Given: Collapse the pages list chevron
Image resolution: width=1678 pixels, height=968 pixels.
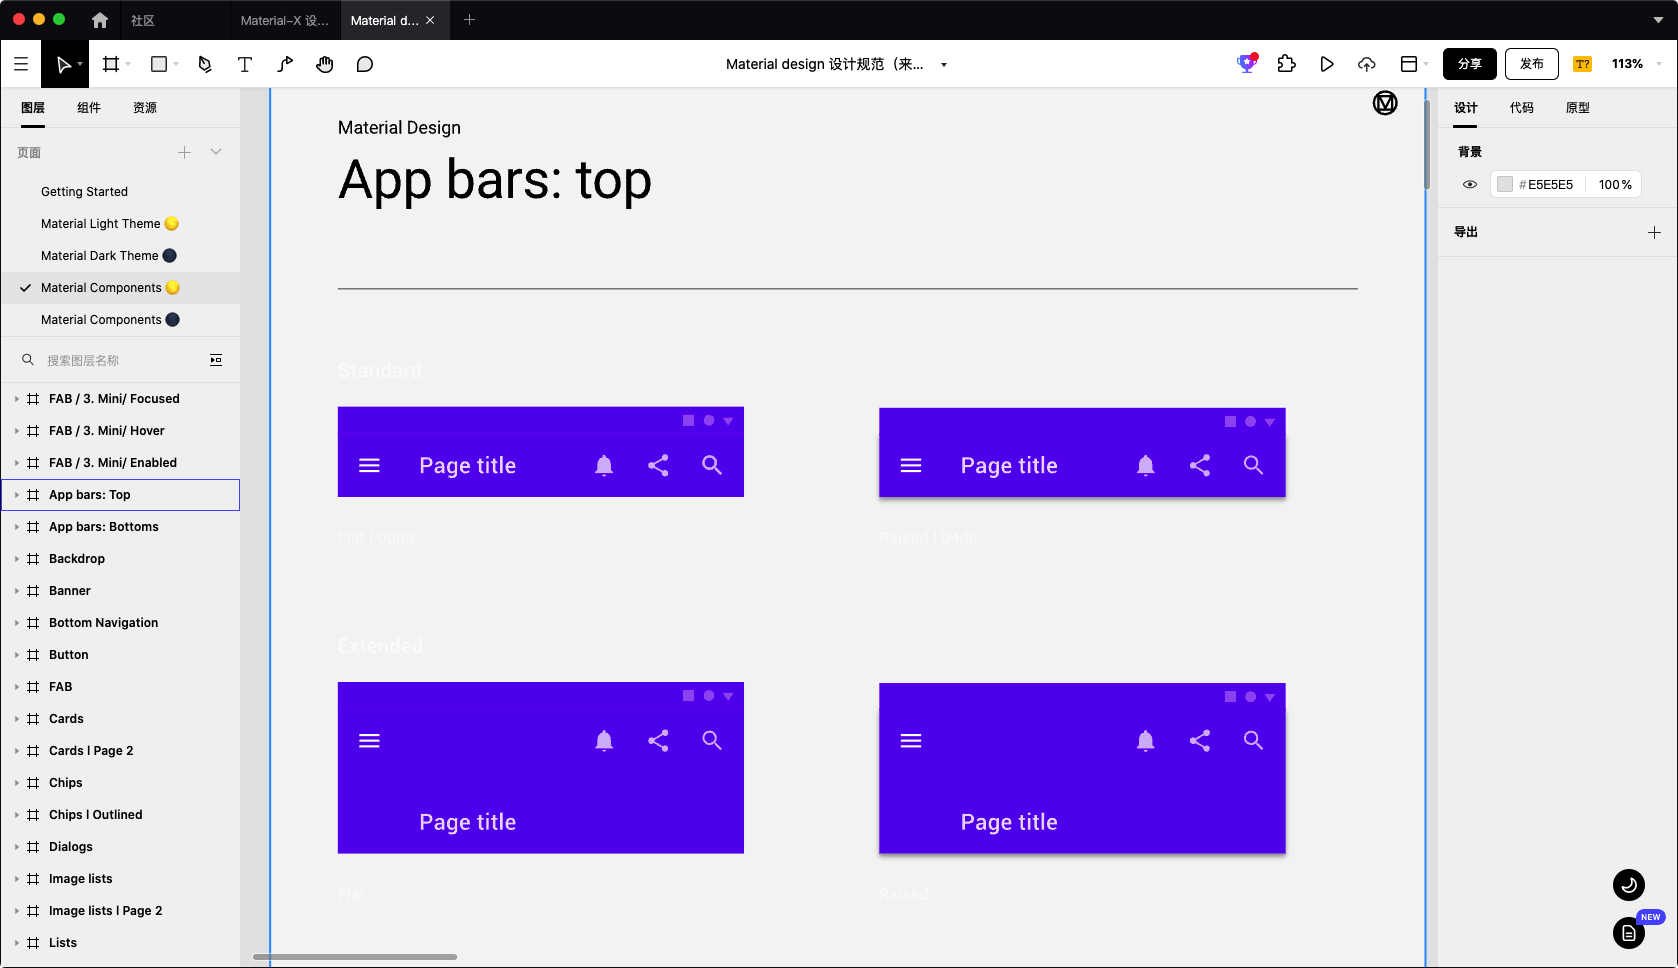Looking at the screenshot, I should click(x=216, y=152).
